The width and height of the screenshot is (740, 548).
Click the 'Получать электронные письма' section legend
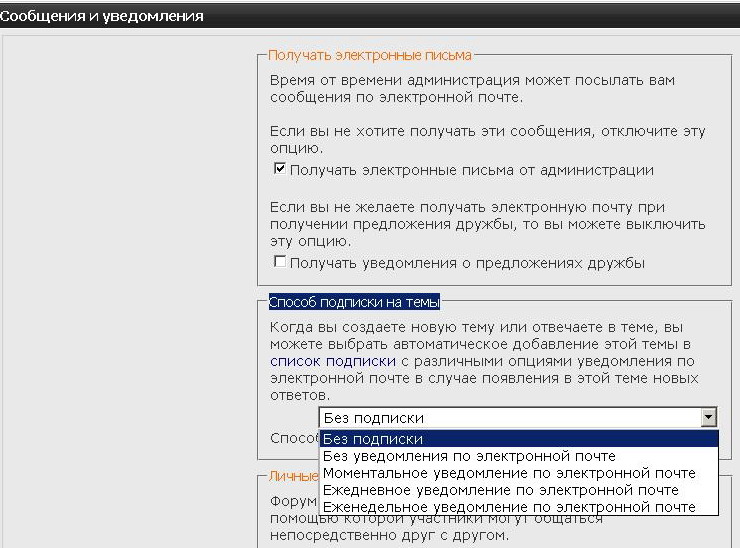(x=370, y=56)
